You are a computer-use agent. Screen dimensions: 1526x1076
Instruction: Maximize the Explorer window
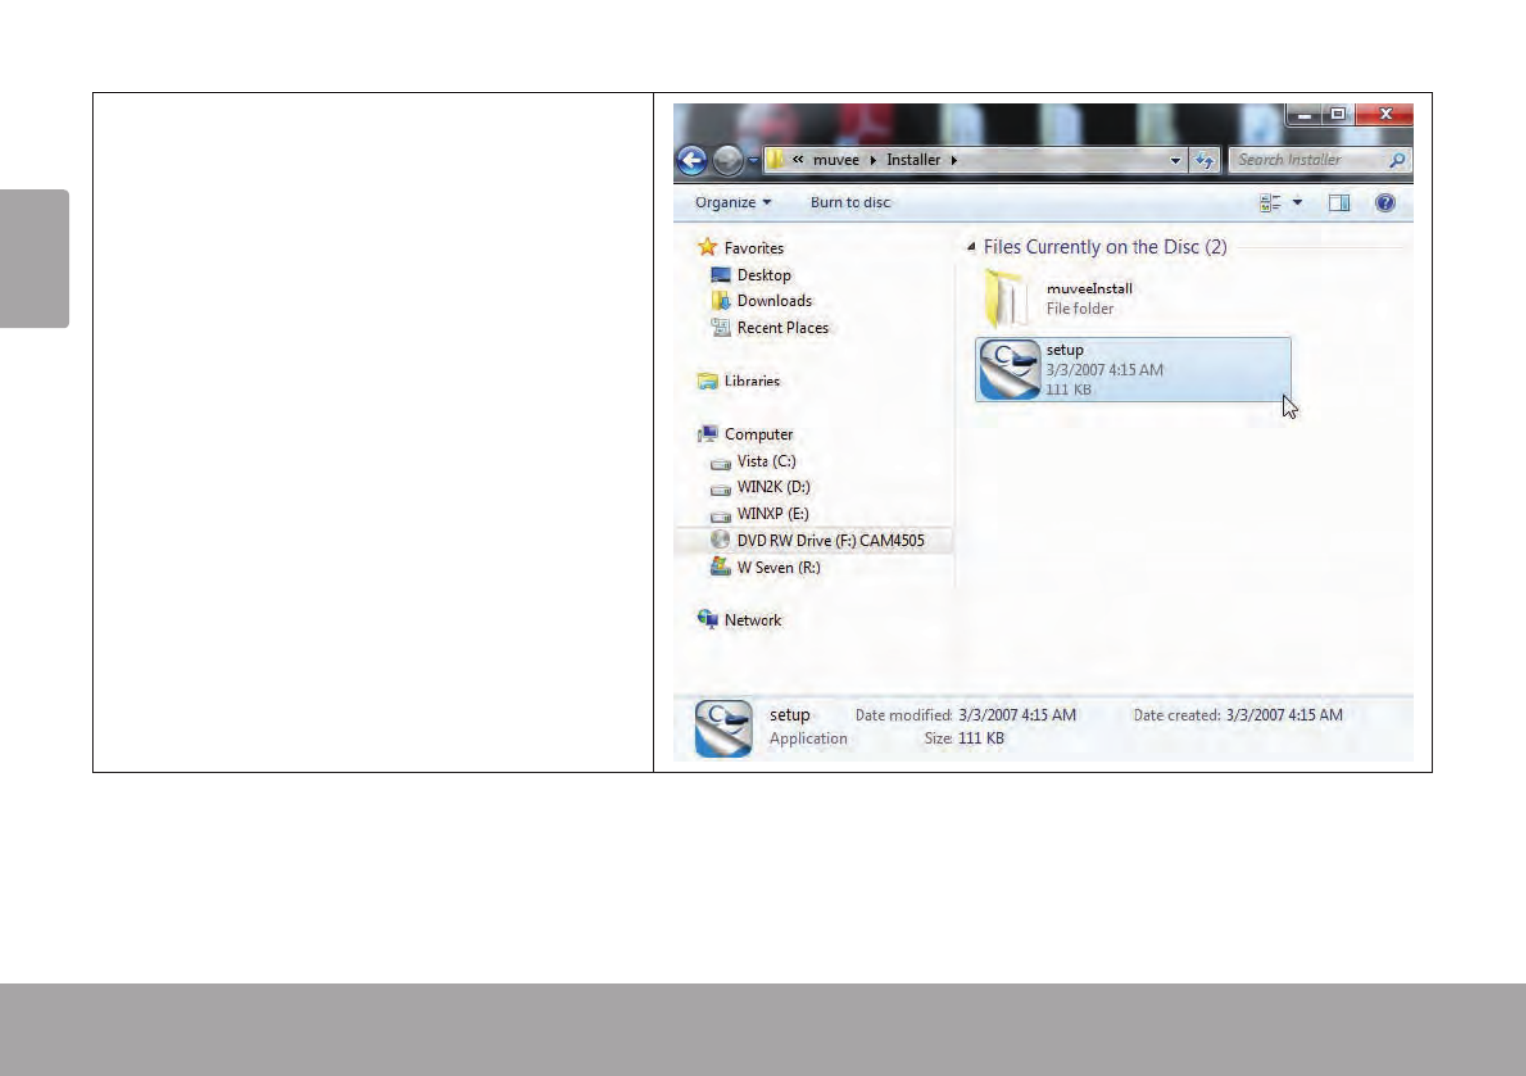[1338, 114]
